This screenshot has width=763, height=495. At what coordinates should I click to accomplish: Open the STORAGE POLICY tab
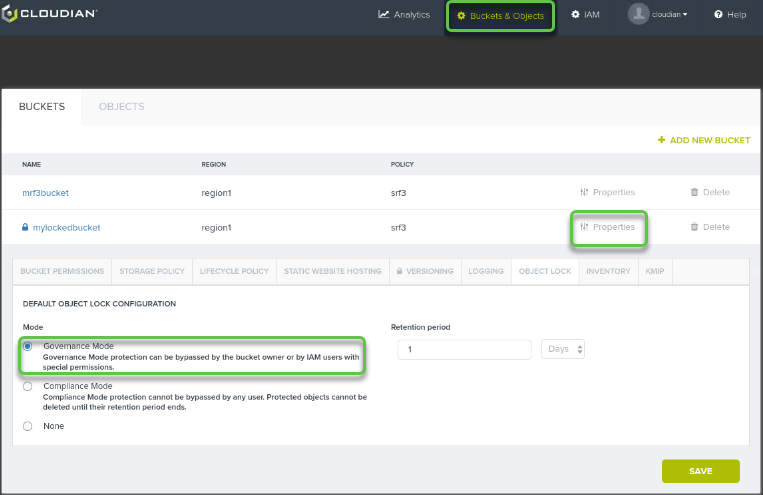tap(152, 271)
